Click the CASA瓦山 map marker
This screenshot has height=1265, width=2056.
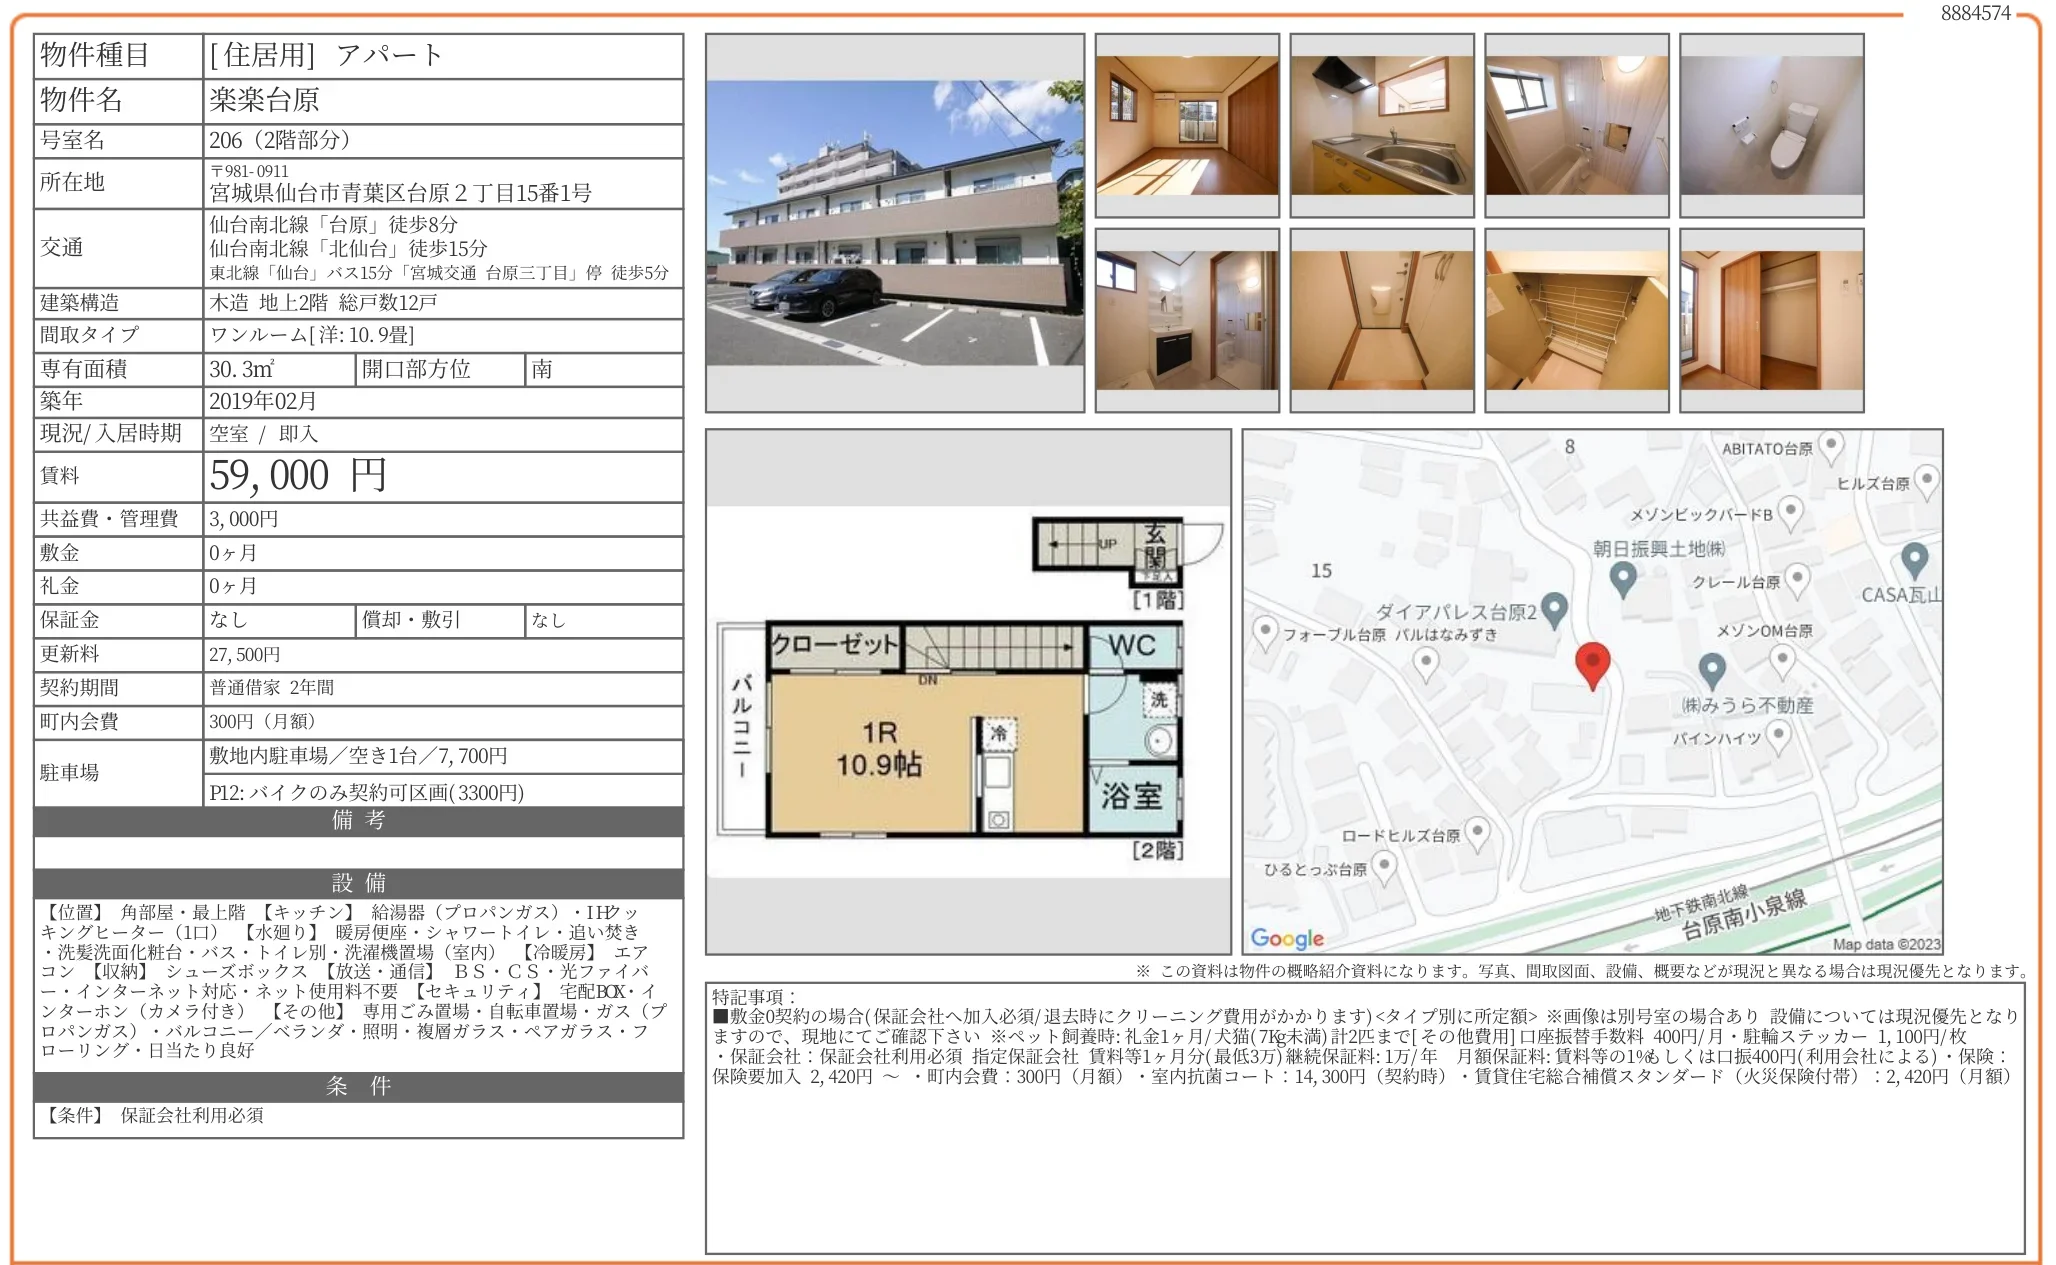[1914, 559]
